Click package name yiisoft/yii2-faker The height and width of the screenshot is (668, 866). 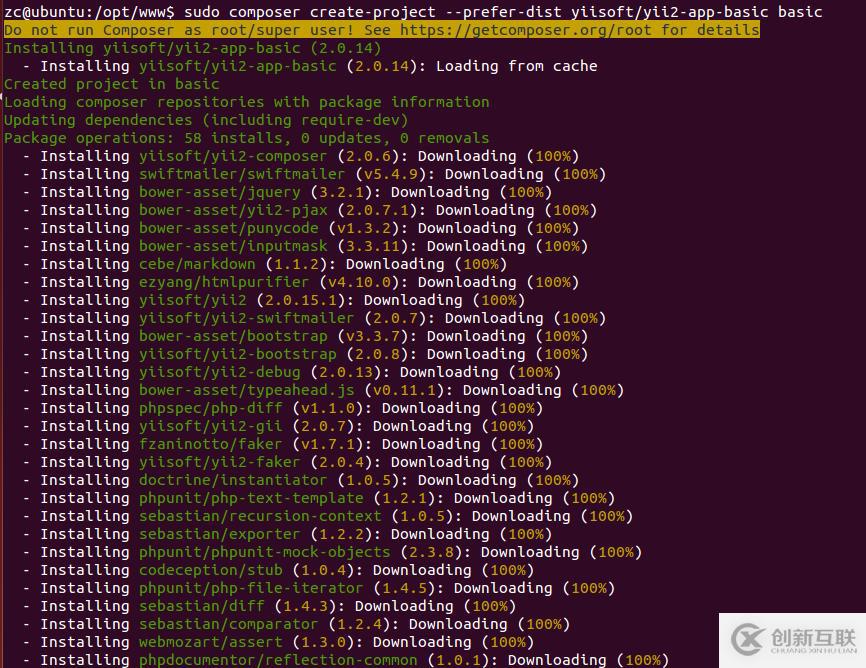pyautogui.click(x=219, y=462)
